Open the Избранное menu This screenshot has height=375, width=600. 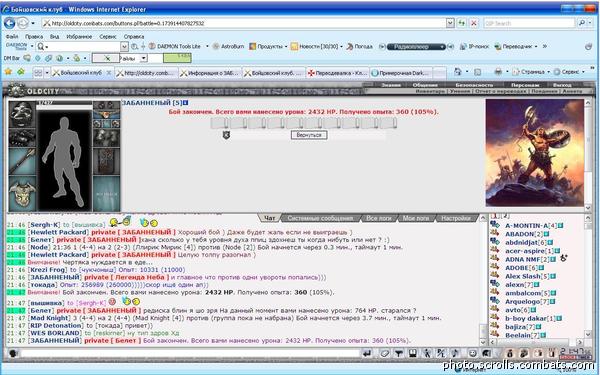(x=79, y=37)
